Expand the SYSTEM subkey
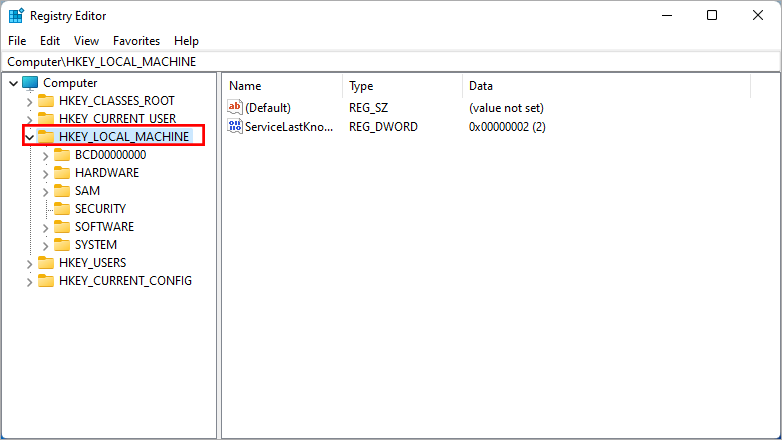This screenshot has width=782, height=440. [x=45, y=245]
